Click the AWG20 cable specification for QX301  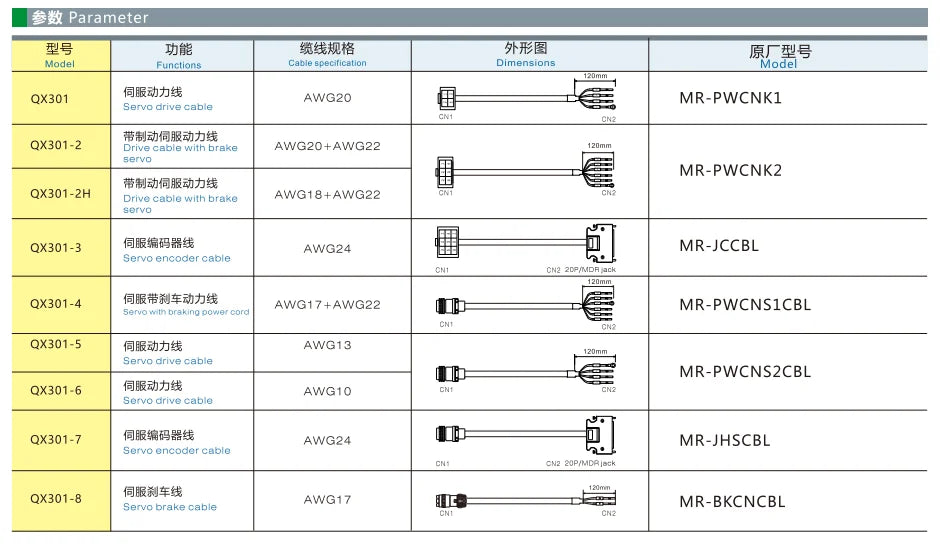click(x=327, y=98)
